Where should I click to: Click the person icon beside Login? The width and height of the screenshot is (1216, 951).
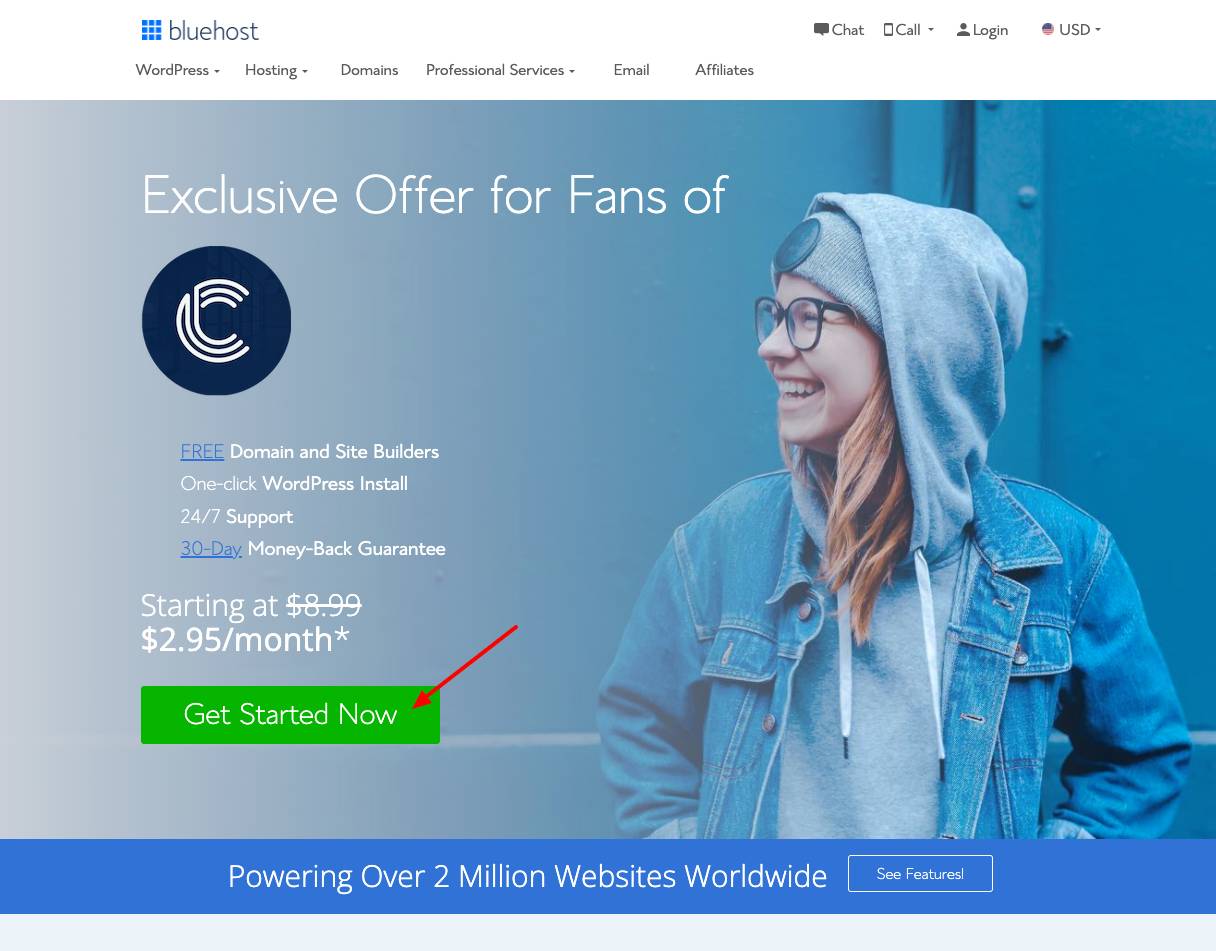click(x=963, y=30)
